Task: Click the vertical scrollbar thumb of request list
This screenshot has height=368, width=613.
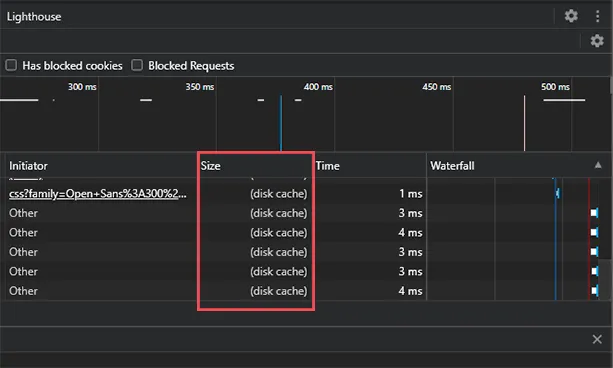Action: tap(606, 280)
